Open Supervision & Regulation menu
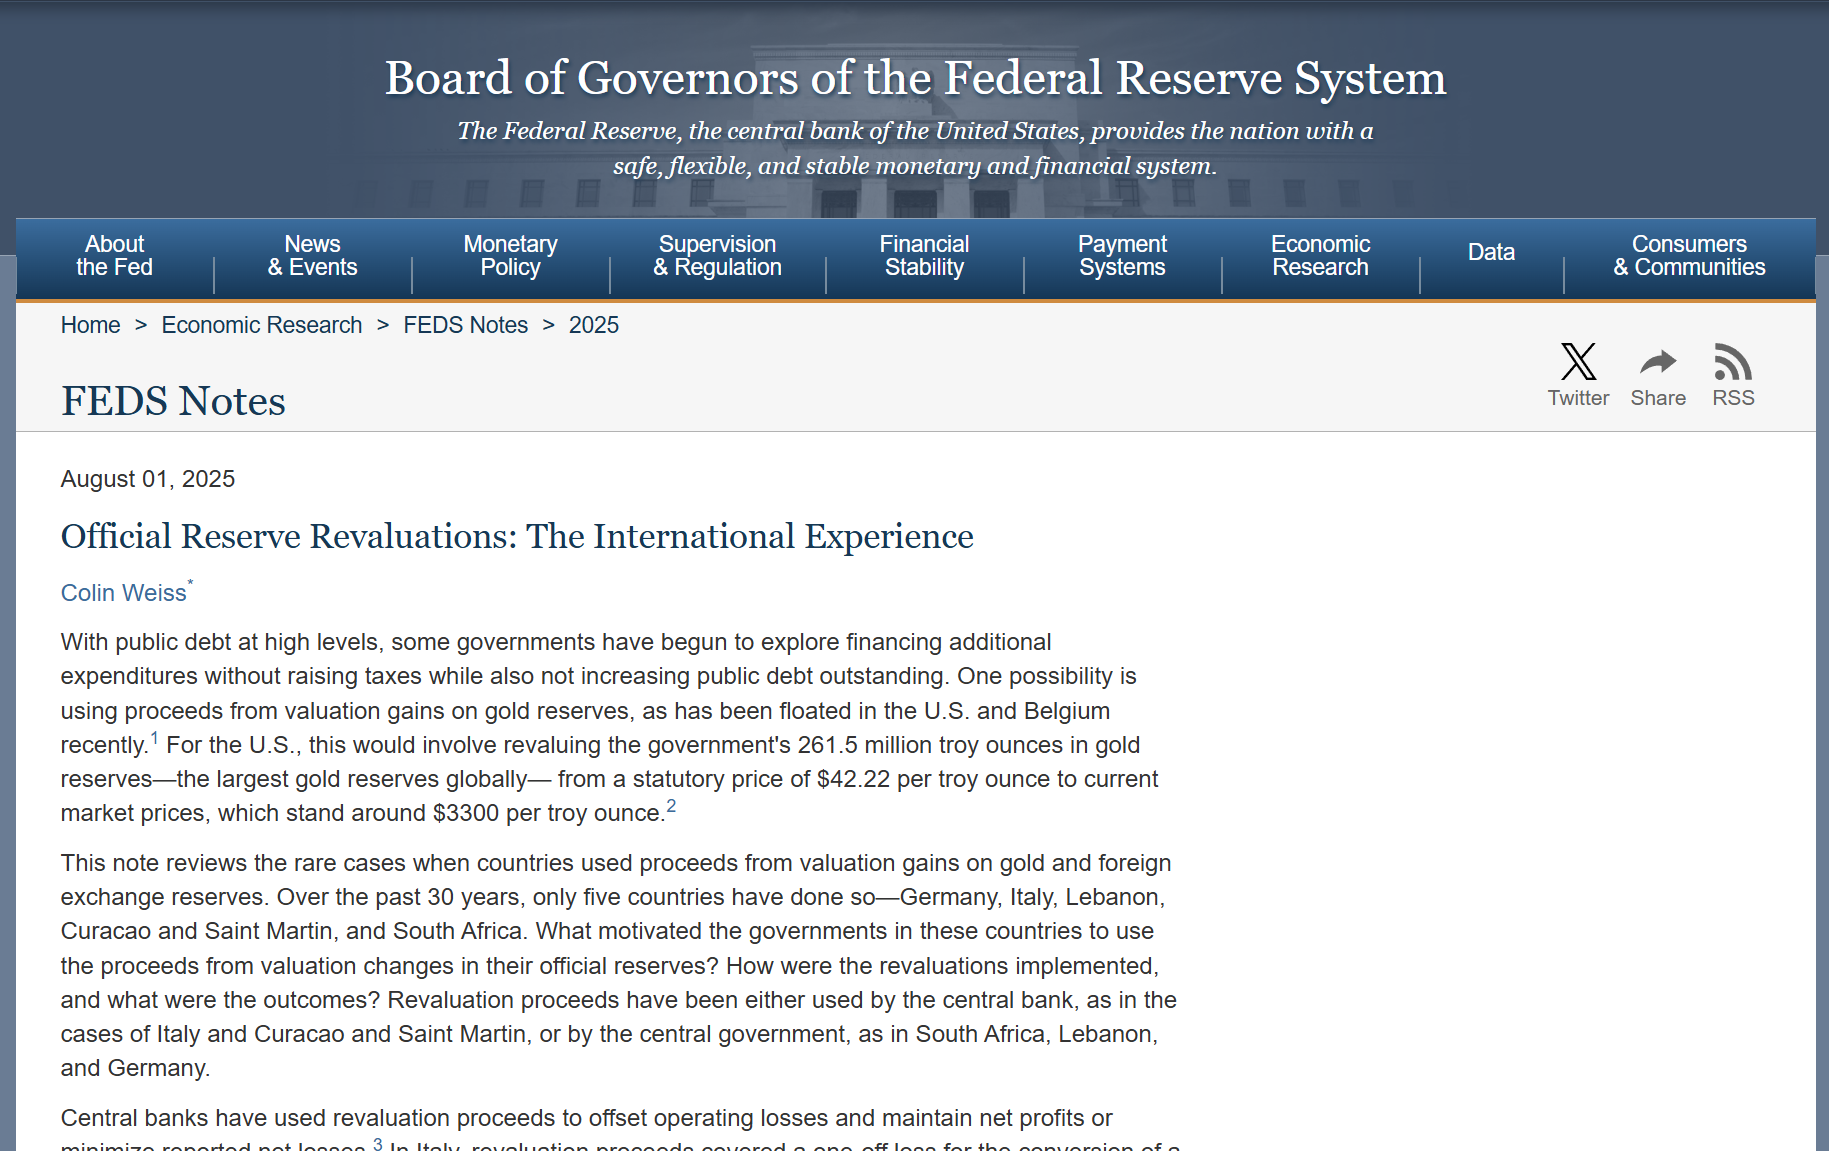 717,256
